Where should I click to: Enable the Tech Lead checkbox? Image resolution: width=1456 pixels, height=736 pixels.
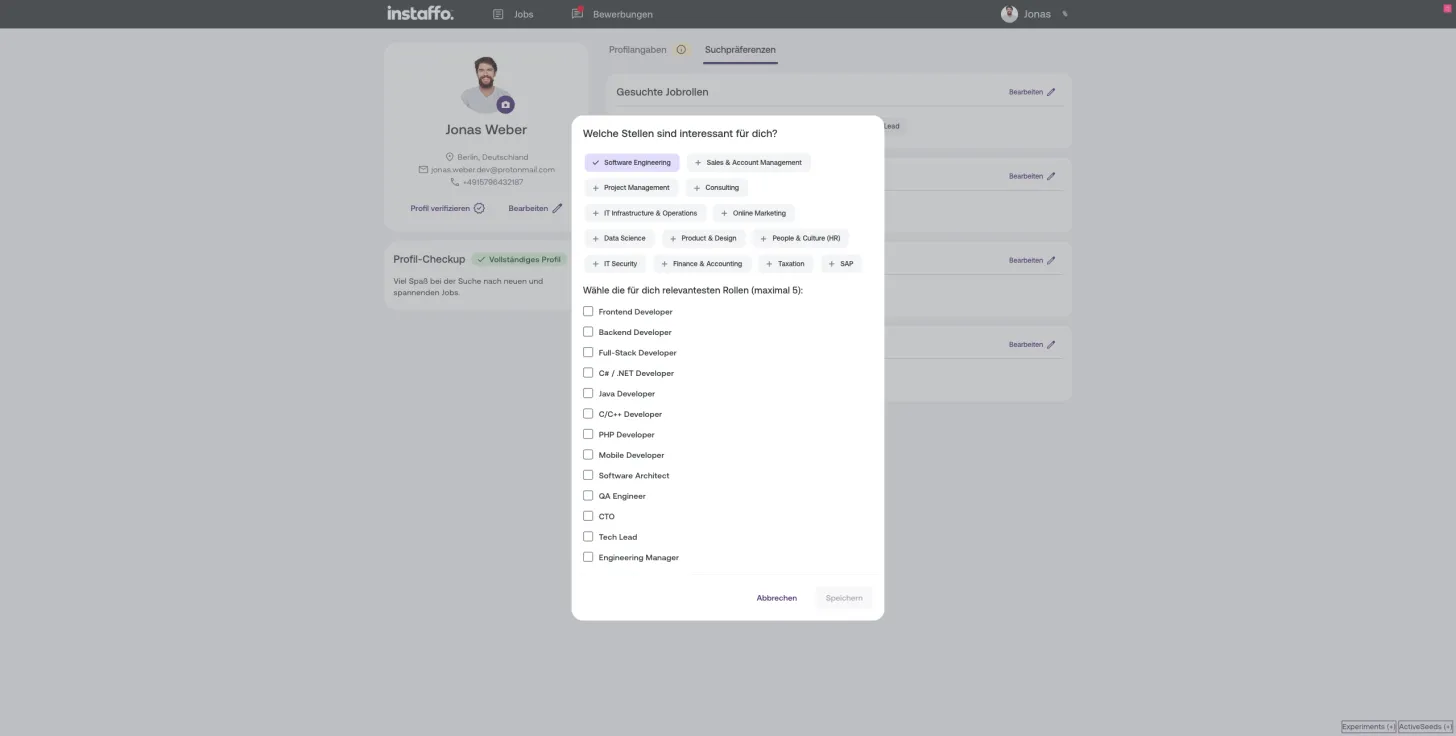click(x=588, y=536)
